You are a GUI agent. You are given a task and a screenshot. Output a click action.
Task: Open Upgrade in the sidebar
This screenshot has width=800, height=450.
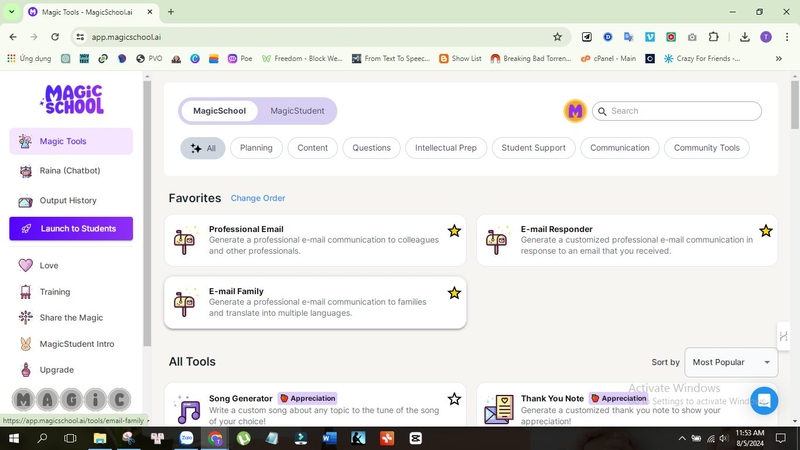pyautogui.click(x=71, y=370)
